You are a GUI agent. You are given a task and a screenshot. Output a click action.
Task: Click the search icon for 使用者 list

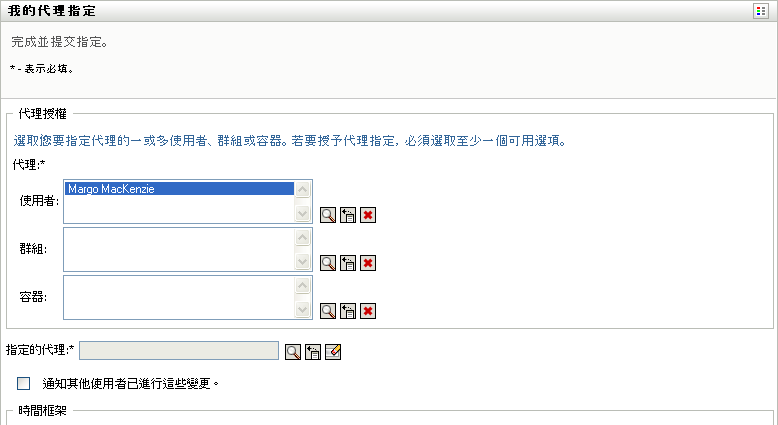click(x=327, y=215)
